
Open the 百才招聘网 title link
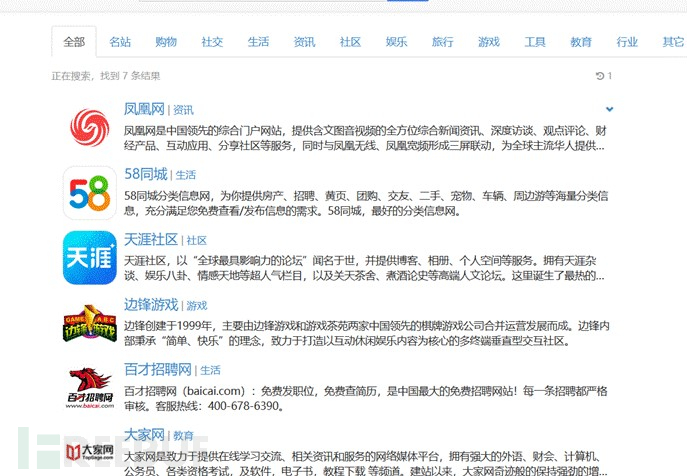pyautogui.click(x=158, y=369)
